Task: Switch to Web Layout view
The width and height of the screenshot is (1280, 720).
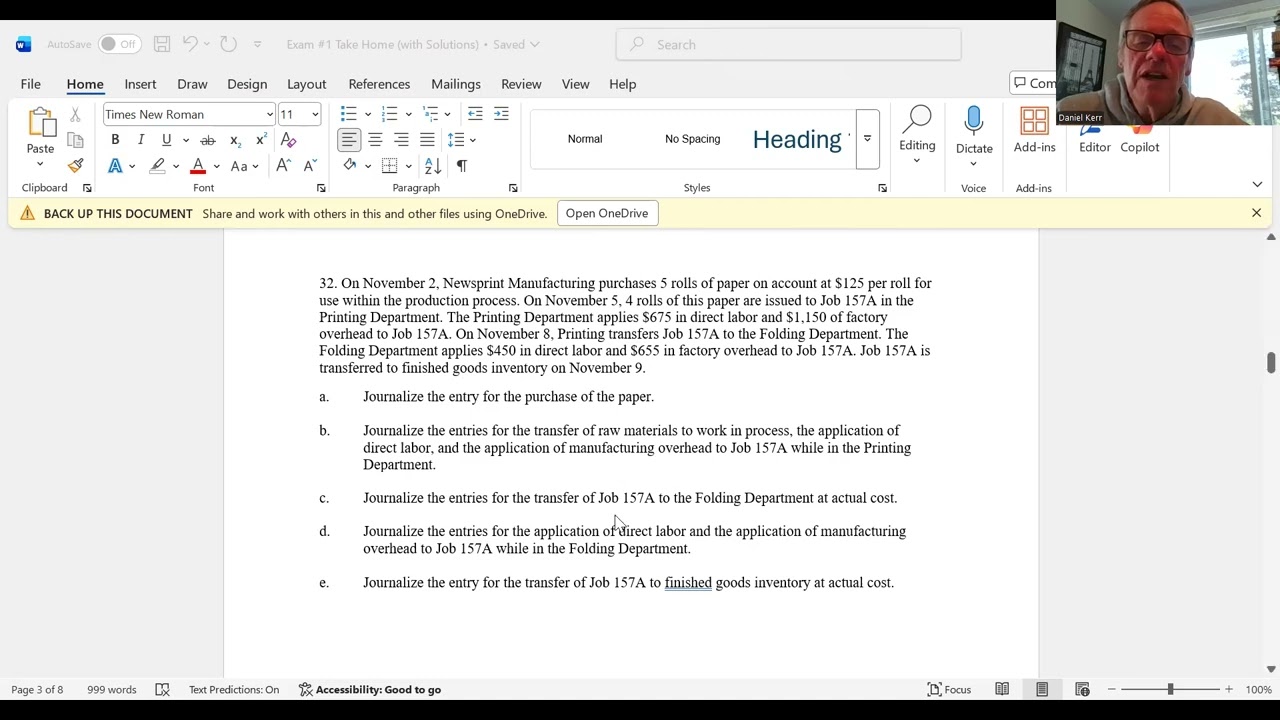Action: point(1082,689)
